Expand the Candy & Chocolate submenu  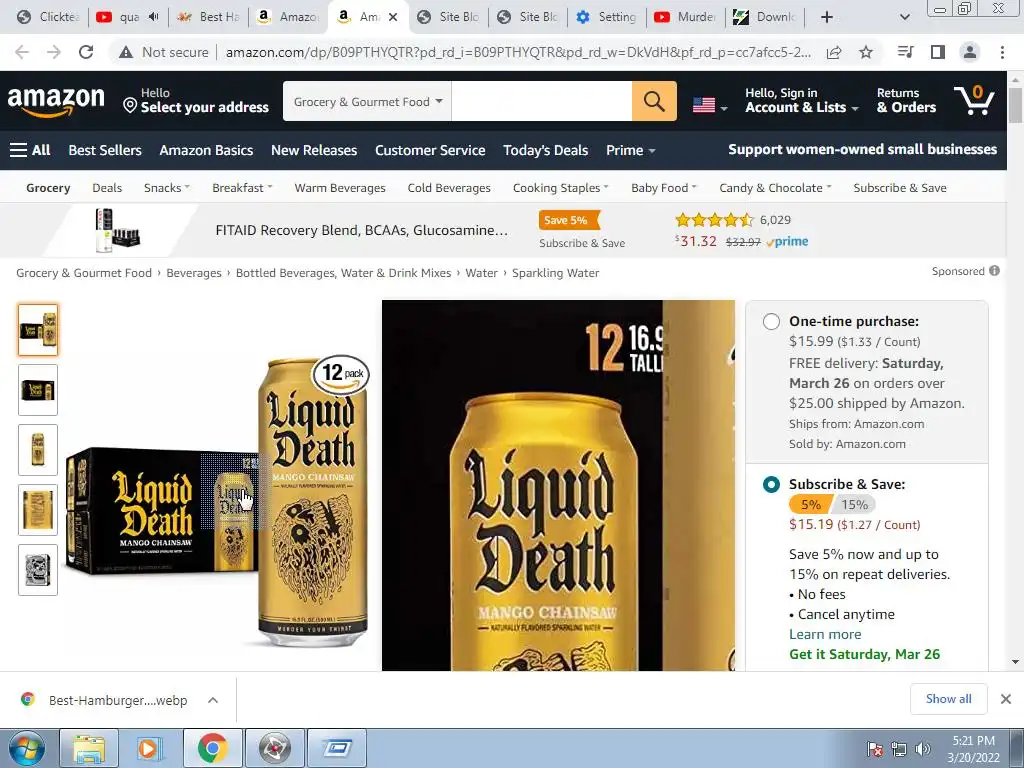(775, 188)
